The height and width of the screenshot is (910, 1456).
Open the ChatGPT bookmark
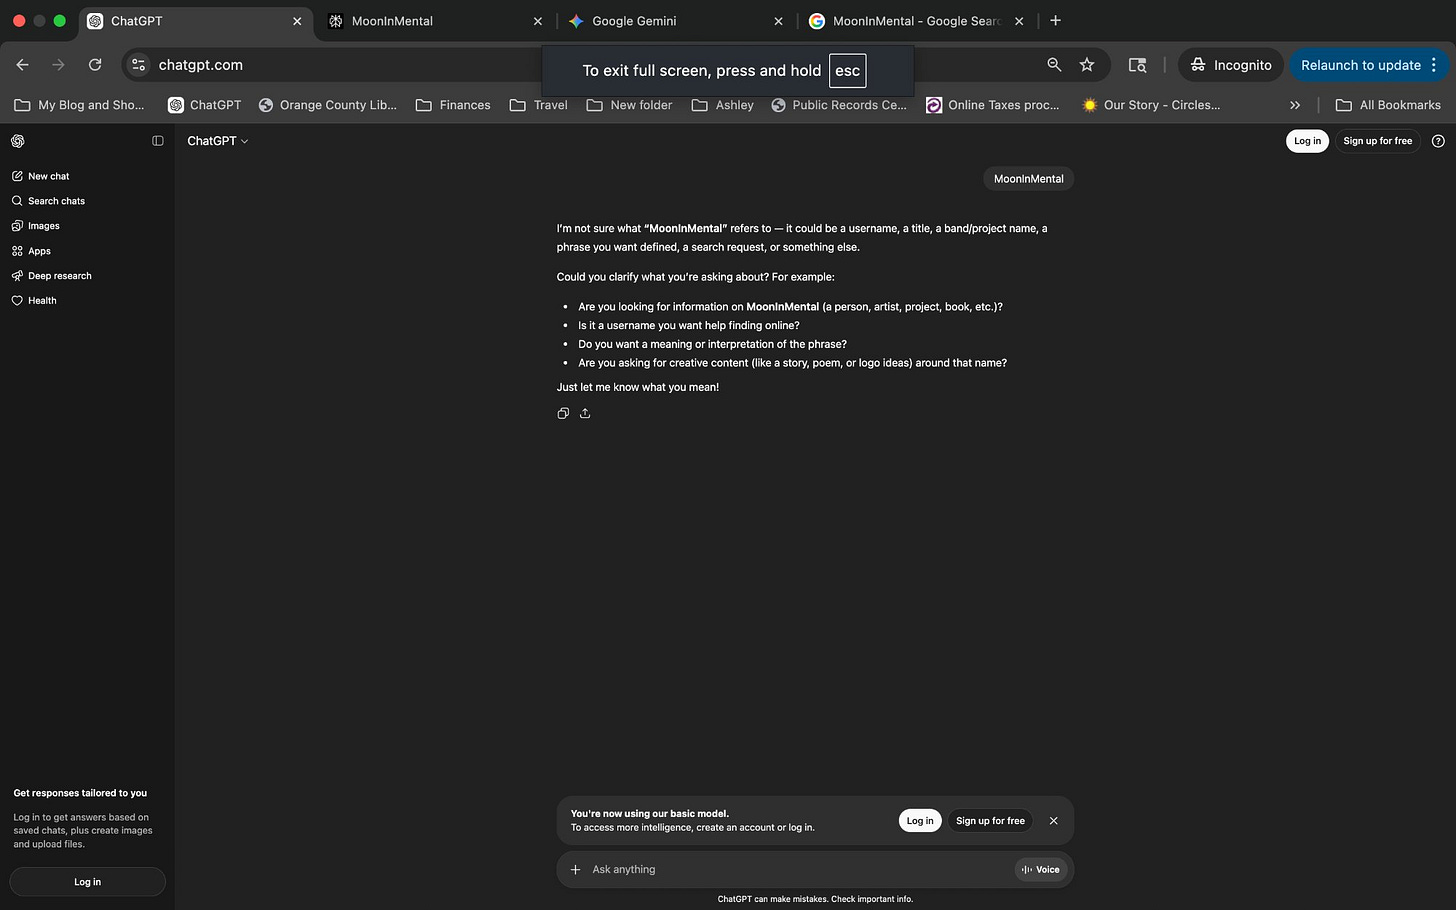click(205, 105)
